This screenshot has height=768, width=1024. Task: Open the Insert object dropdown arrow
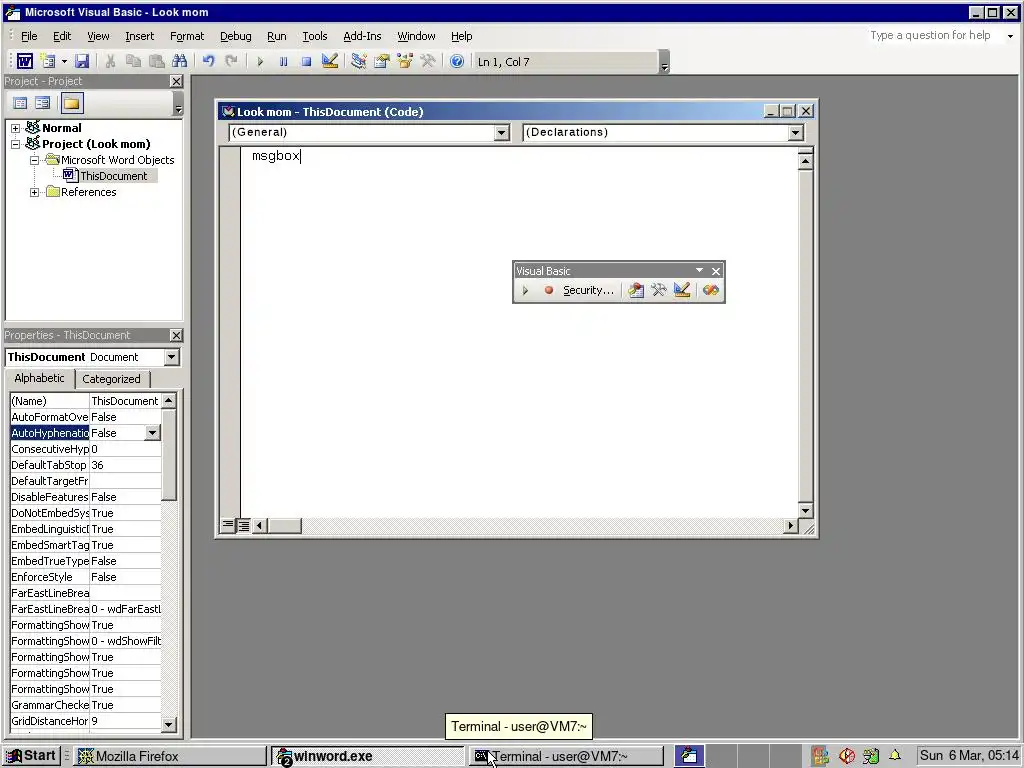64,61
